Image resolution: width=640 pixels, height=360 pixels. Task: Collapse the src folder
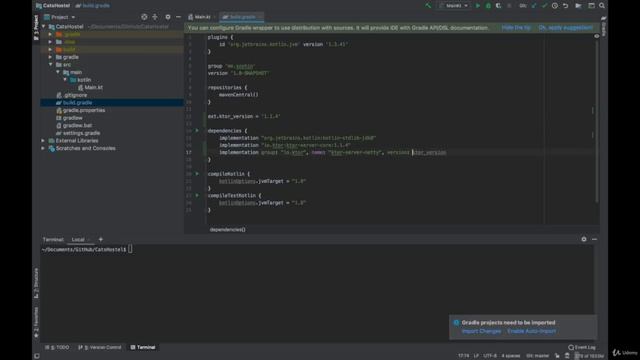[51, 64]
